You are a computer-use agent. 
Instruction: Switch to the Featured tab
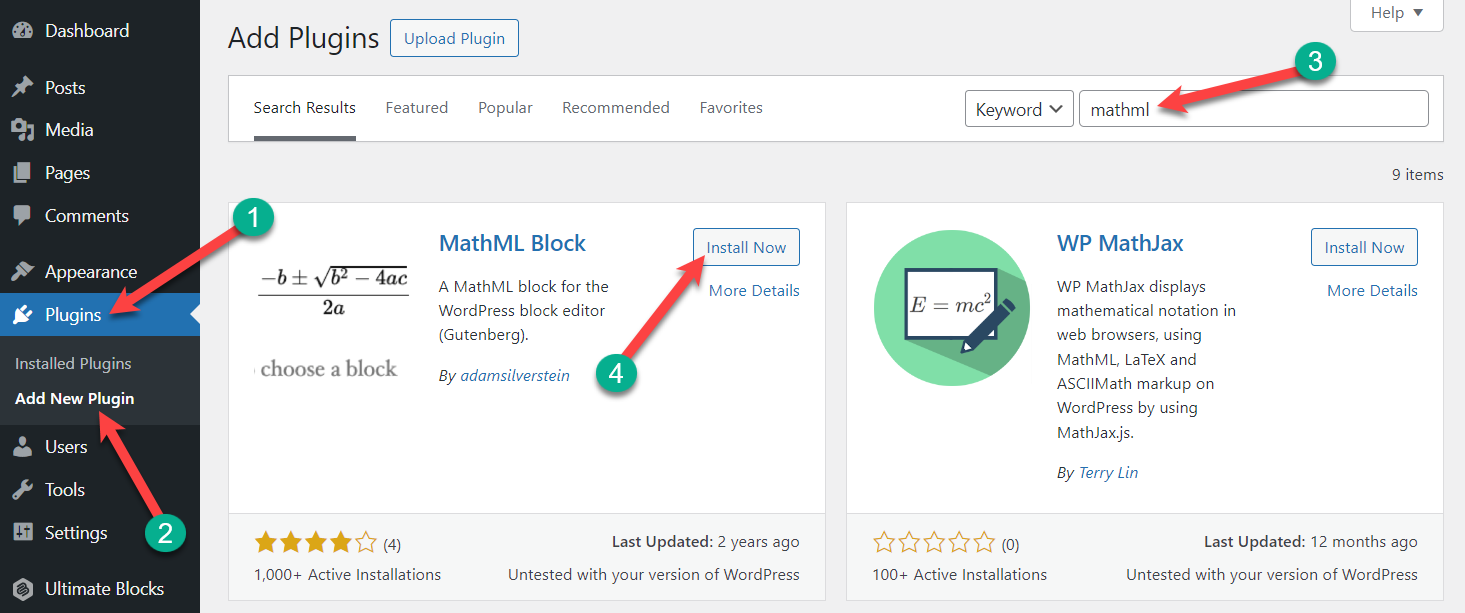[416, 108]
